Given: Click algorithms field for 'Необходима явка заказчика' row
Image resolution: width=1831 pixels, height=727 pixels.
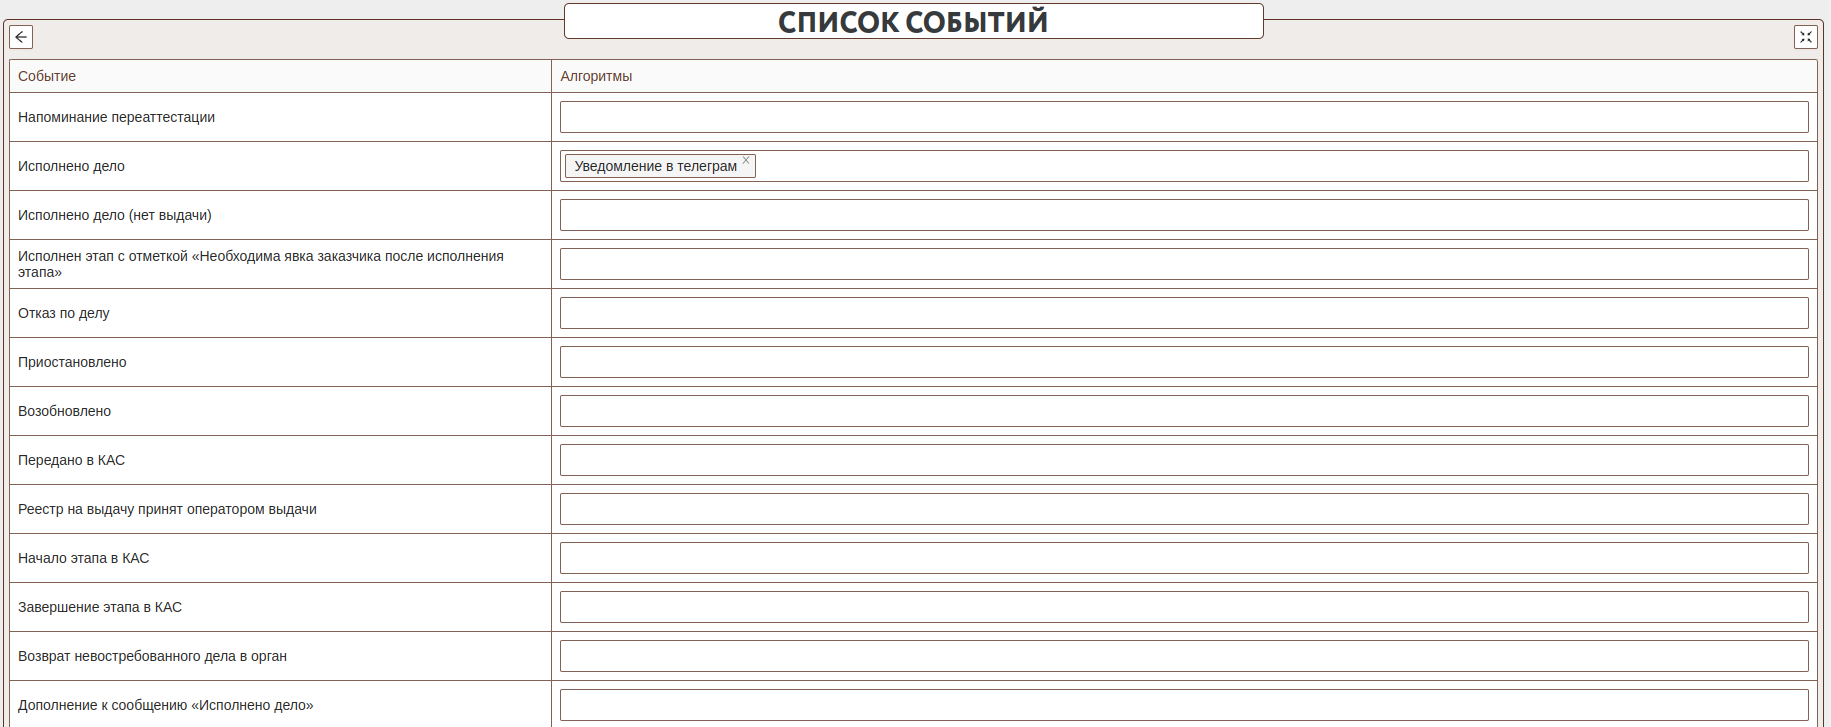Looking at the screenshot, I should click(x=1183, y=264).
